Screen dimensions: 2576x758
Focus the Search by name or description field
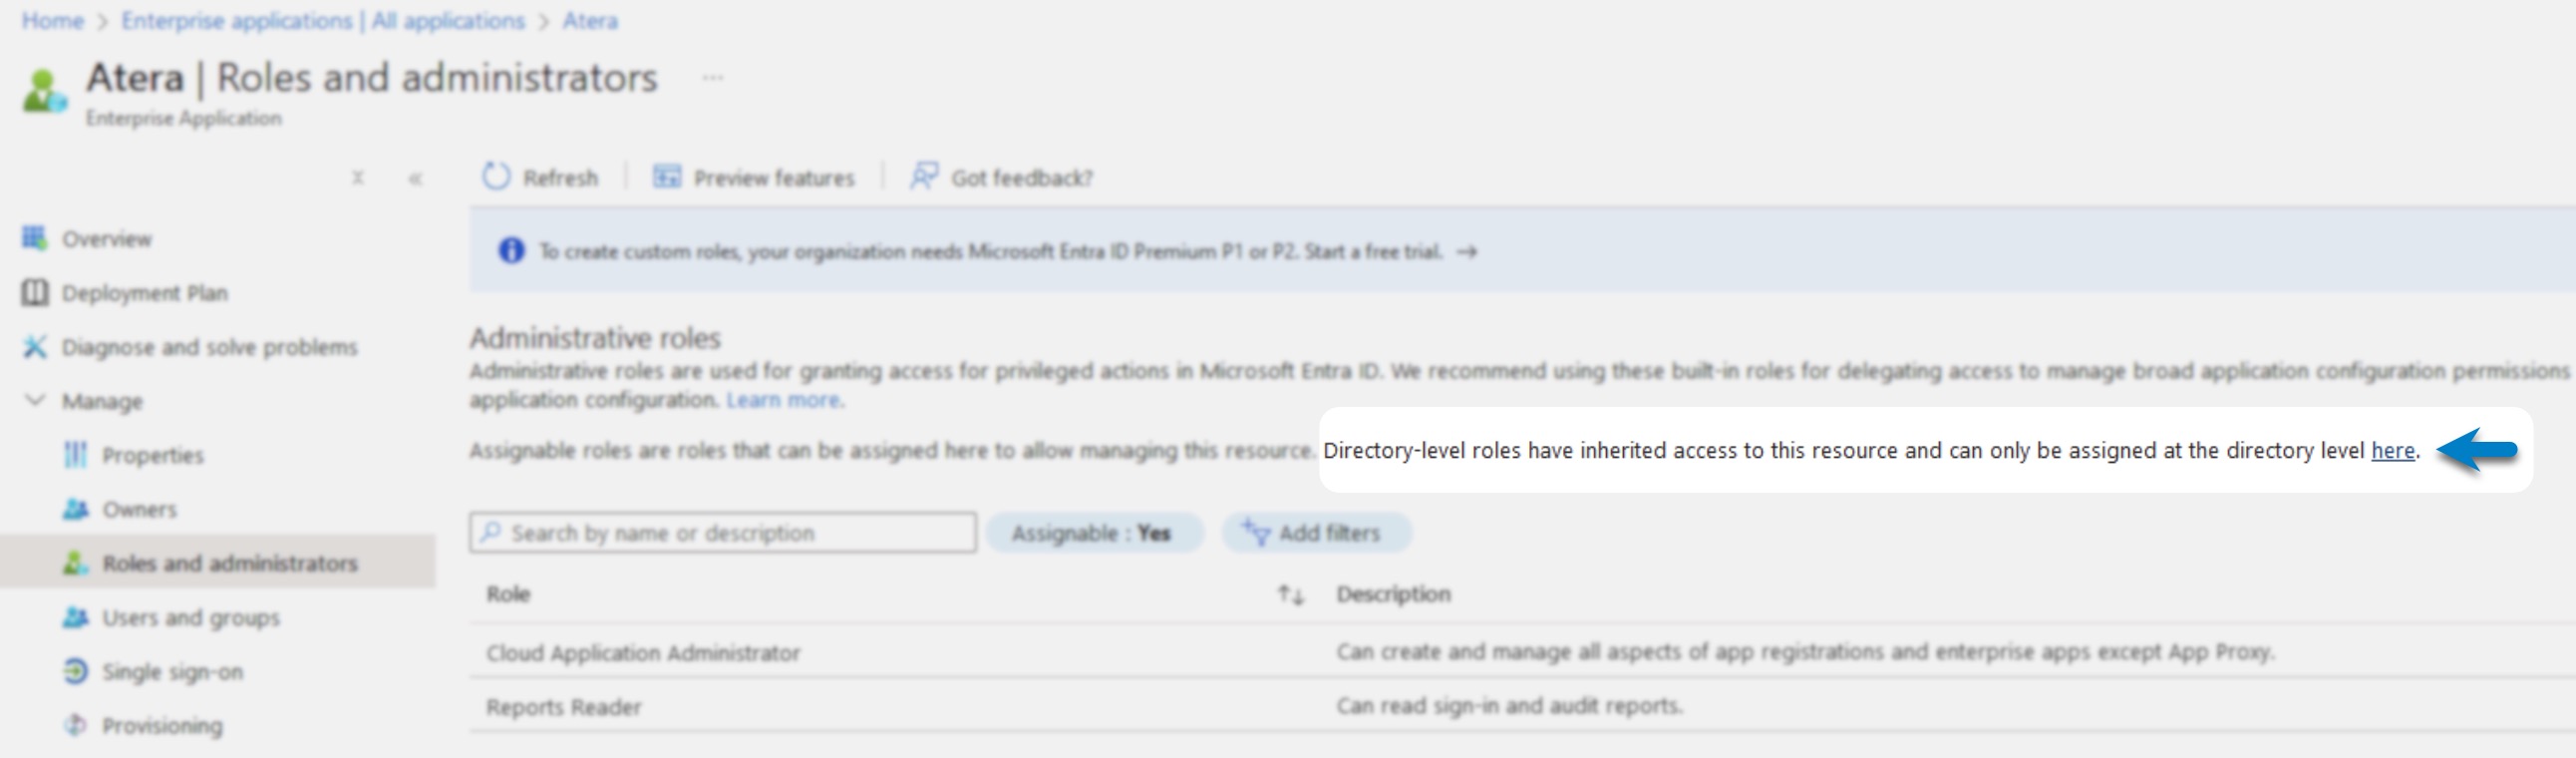(723, 532)
